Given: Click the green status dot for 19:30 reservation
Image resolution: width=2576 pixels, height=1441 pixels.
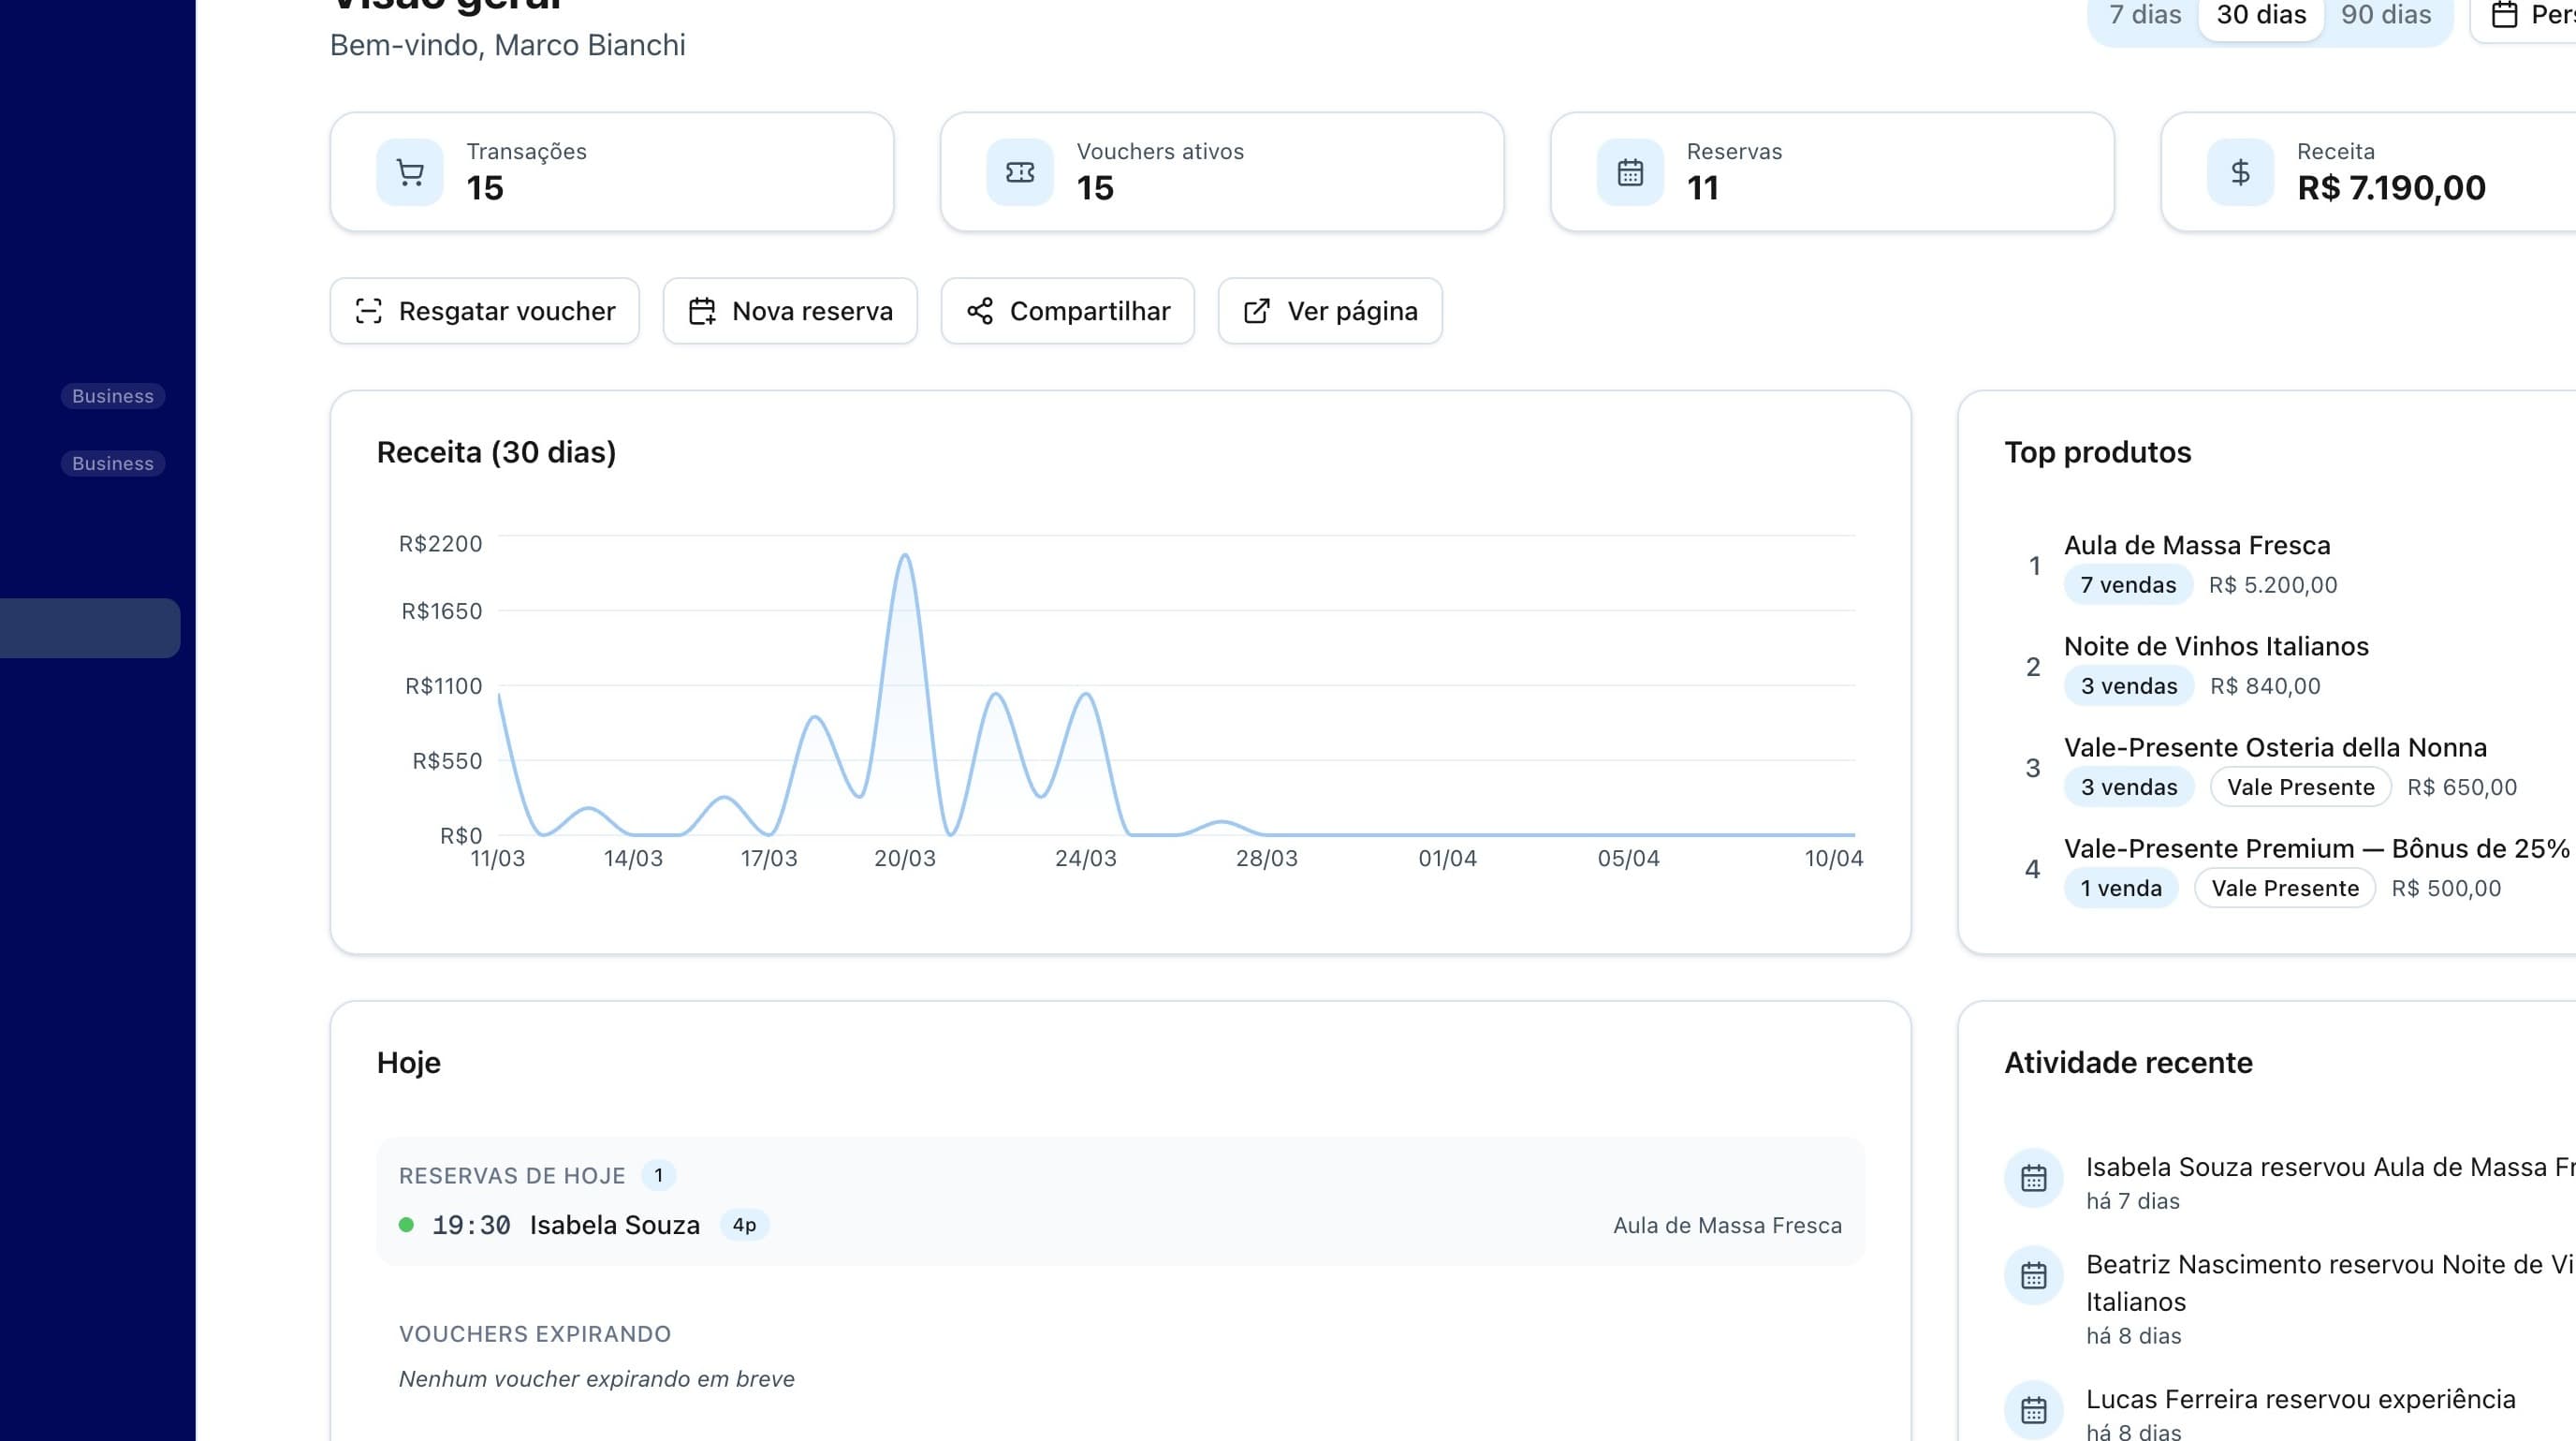Looking at the screenshot, I should tap(406, 1225).
